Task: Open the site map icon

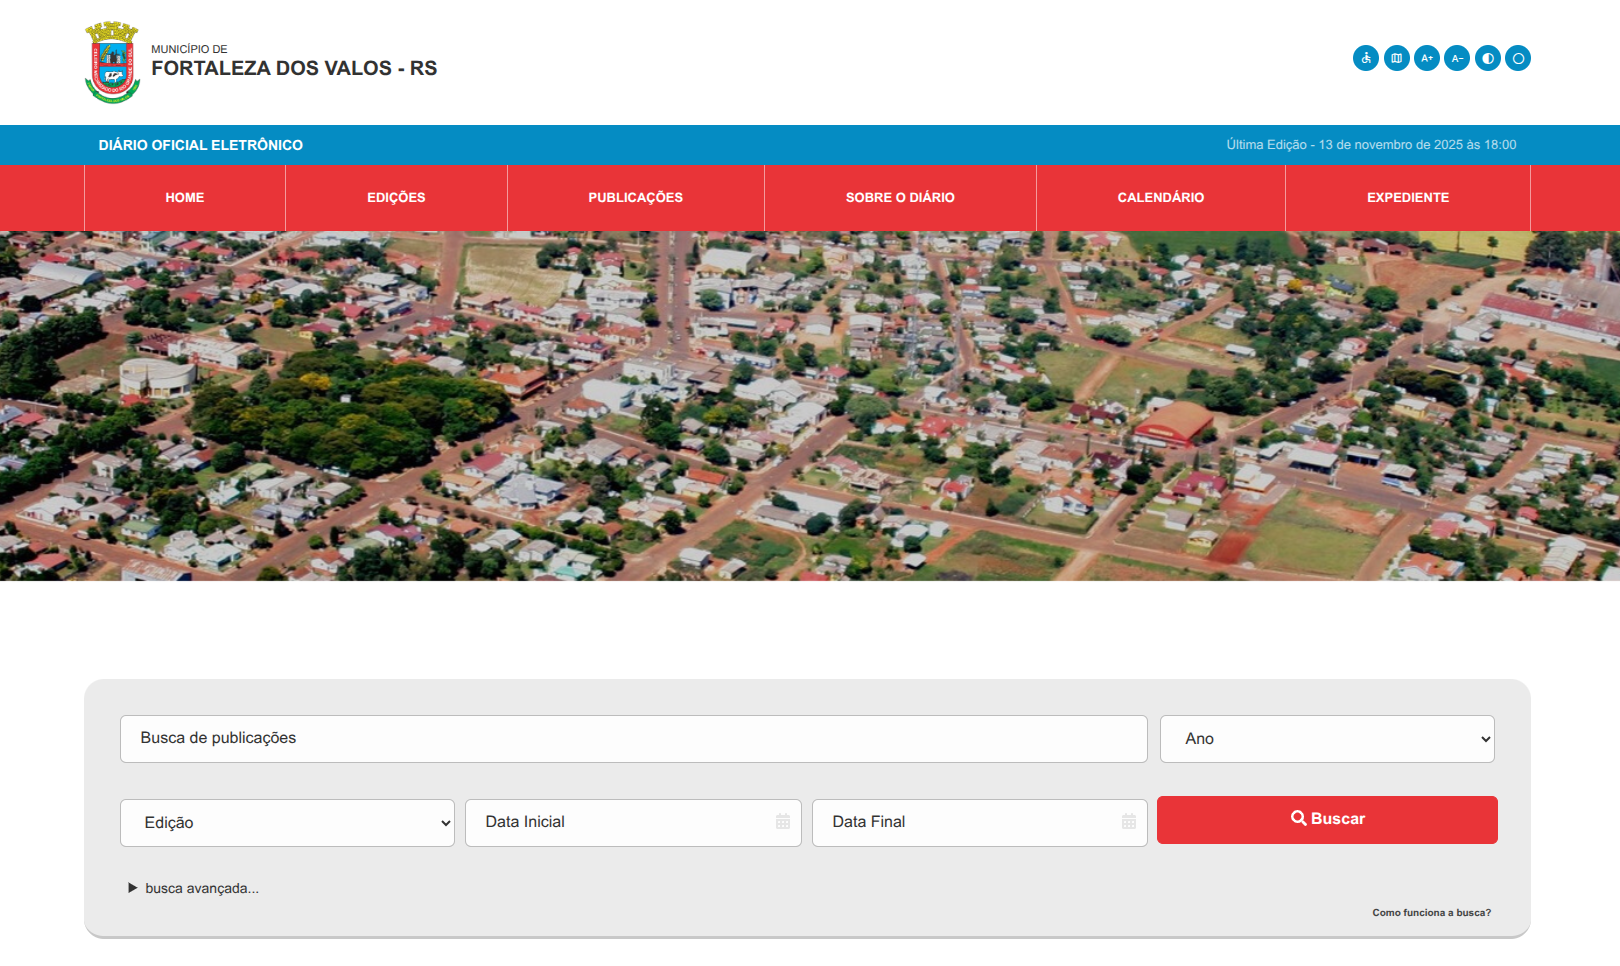Action: click(1397, 58)
